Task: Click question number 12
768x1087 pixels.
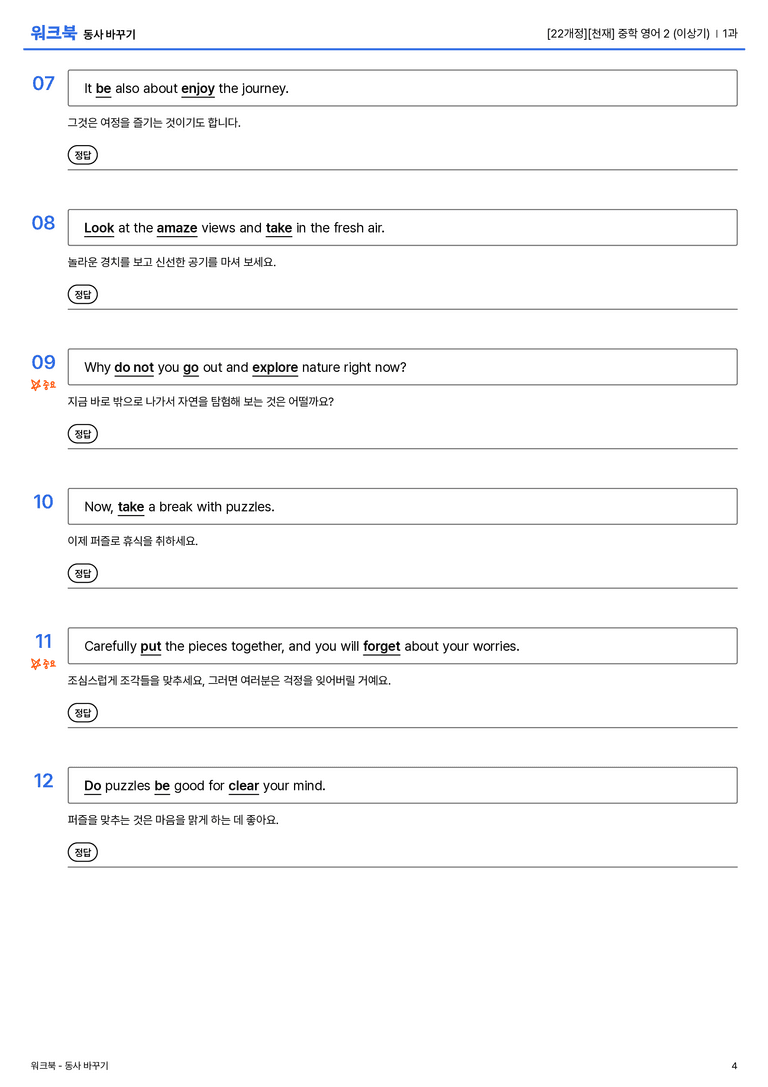Action: coord(43,781)
